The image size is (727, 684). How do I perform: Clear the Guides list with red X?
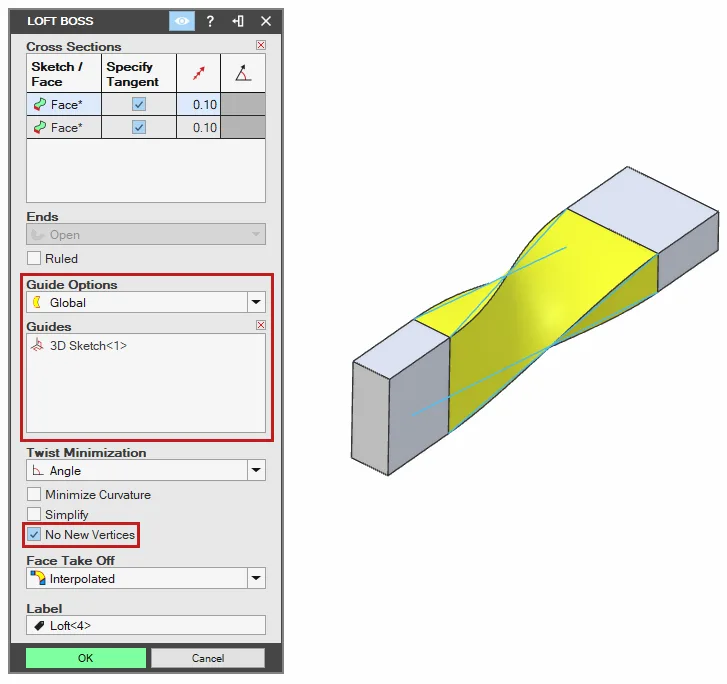pos(261,325)
